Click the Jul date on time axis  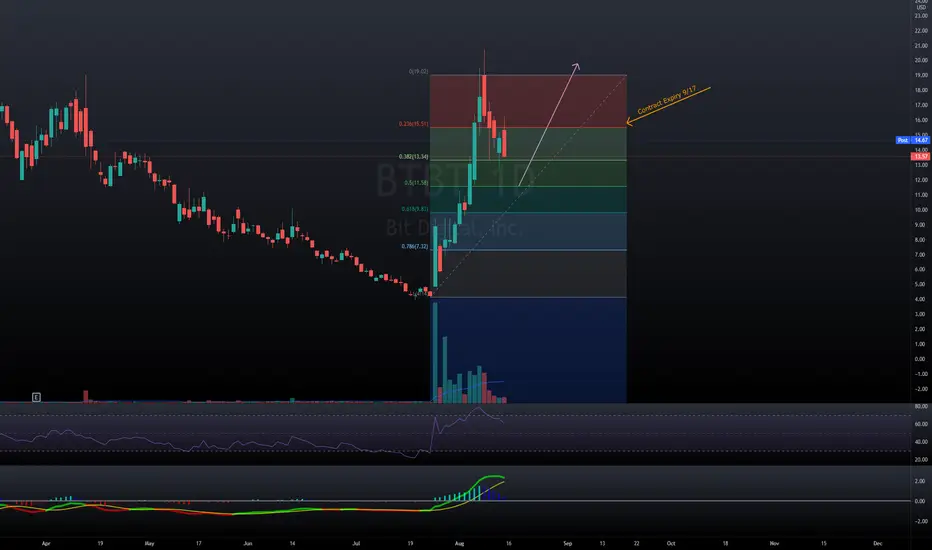click(356, 543)
